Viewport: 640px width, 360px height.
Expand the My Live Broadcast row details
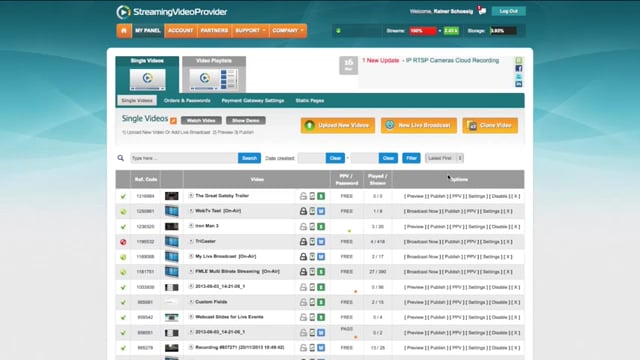[x=191, y=256]
